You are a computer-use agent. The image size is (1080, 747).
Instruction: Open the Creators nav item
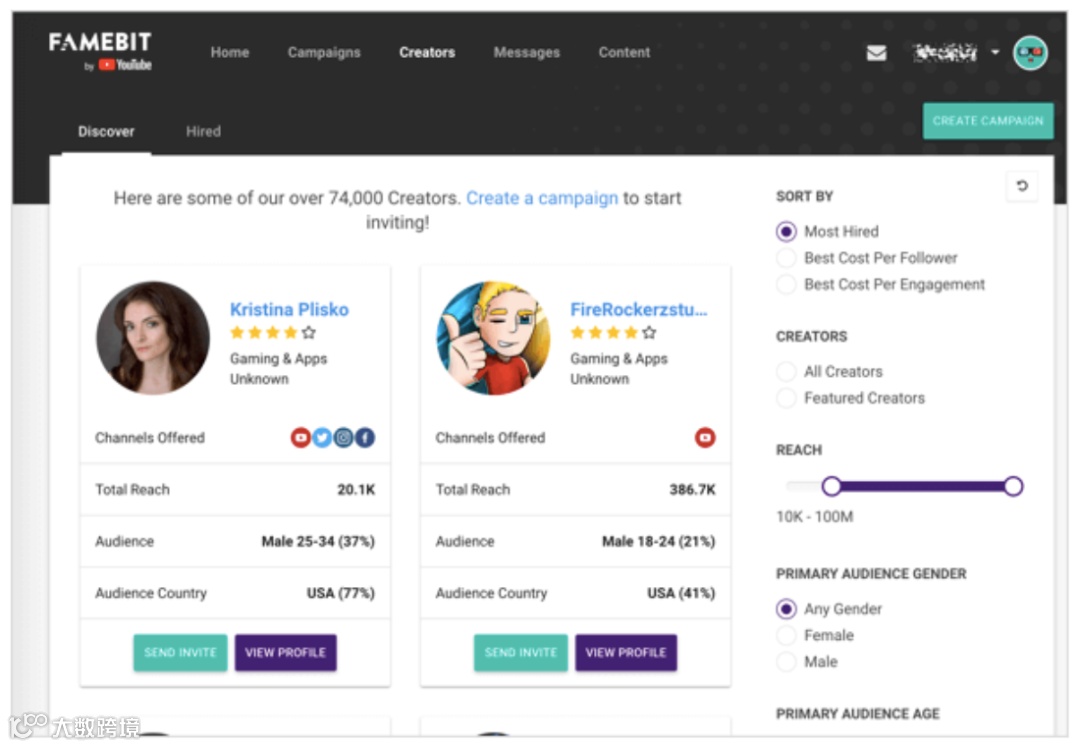(427, 52)
